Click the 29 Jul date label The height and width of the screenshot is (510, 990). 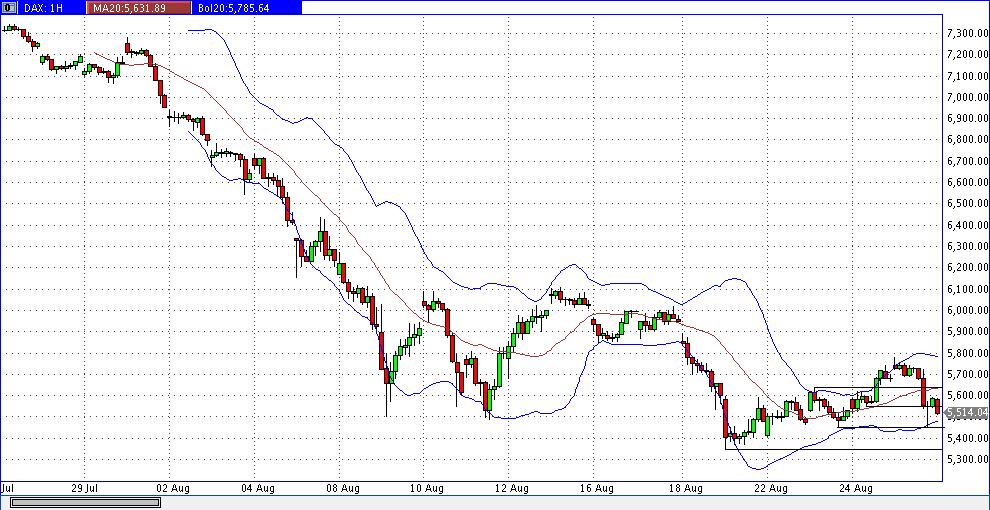pyautogui.click(x=85, y=488)
